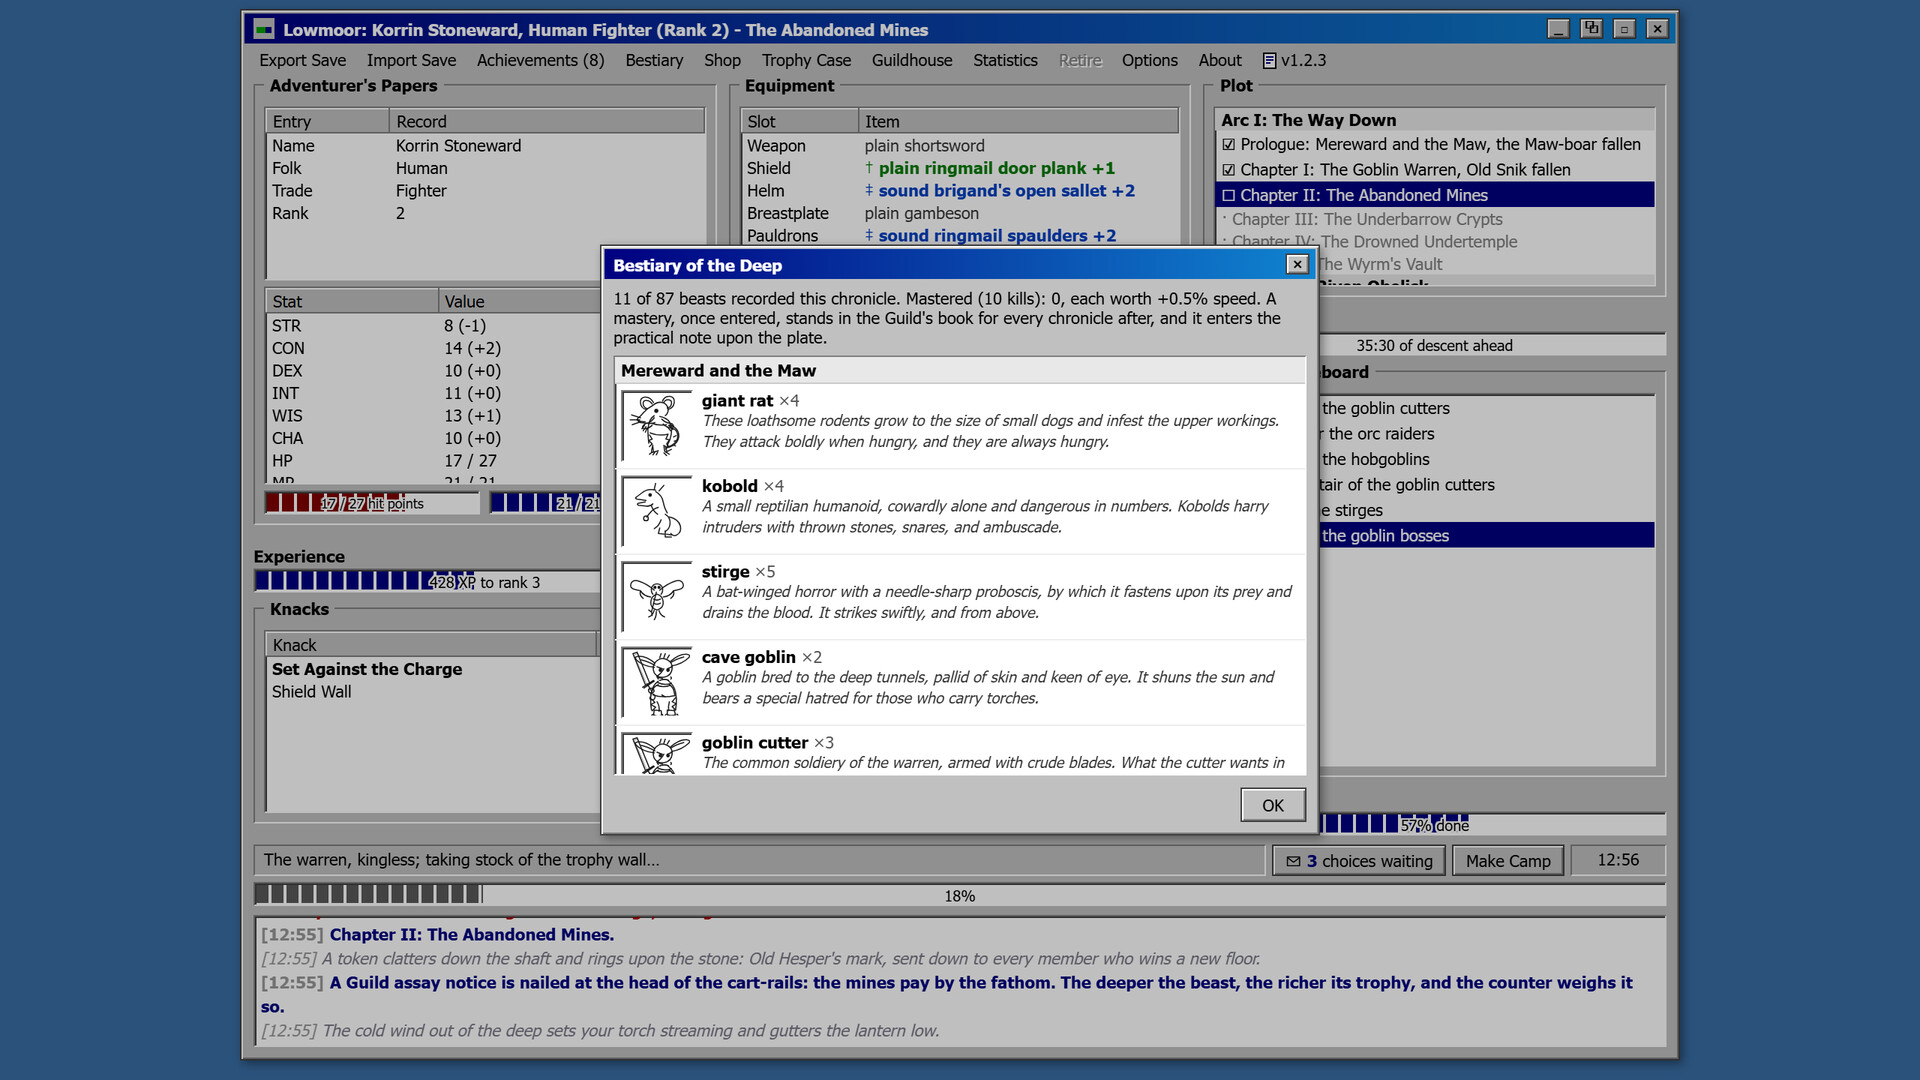
Task: Toggle the Prologue: Mereward and the Maw checkbox
Action: [x=1229, y=145]
